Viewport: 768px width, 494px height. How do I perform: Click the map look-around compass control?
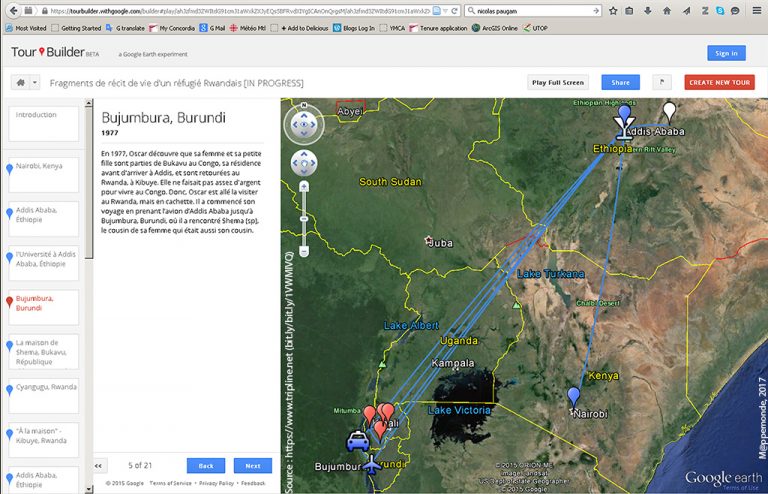tap(304, 125)
